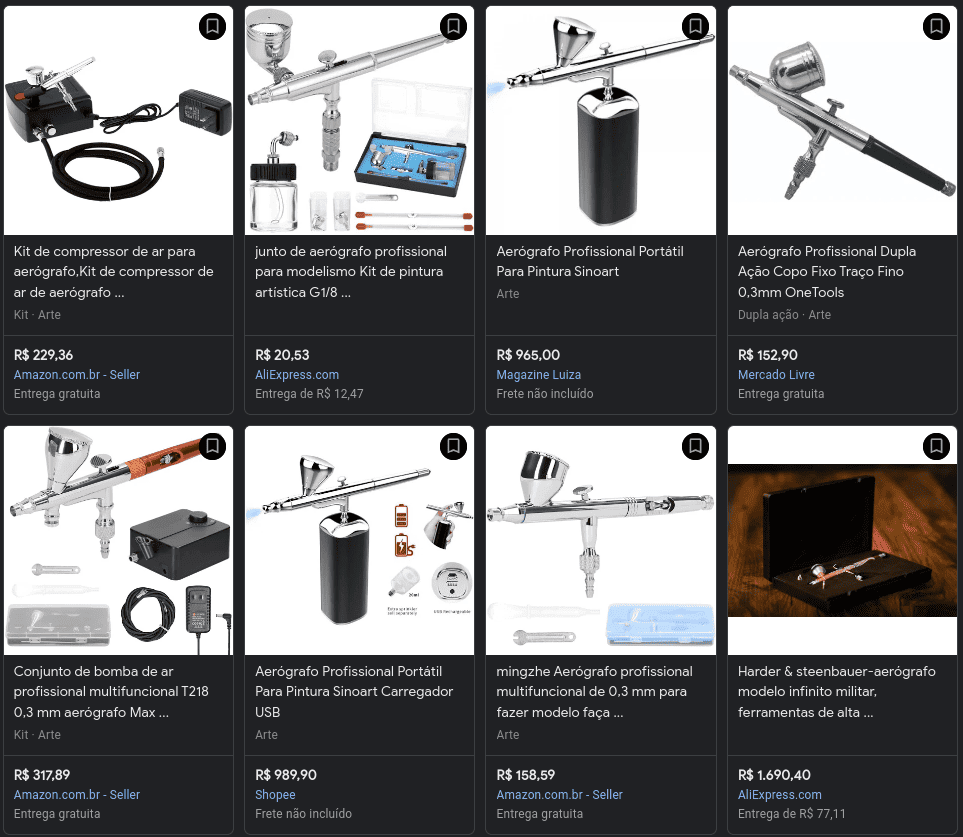This screenshot has height=837, width=963.
Task: Open Amazon.com.br seller link for R$ 229,36 item
Action: (77, 375)
